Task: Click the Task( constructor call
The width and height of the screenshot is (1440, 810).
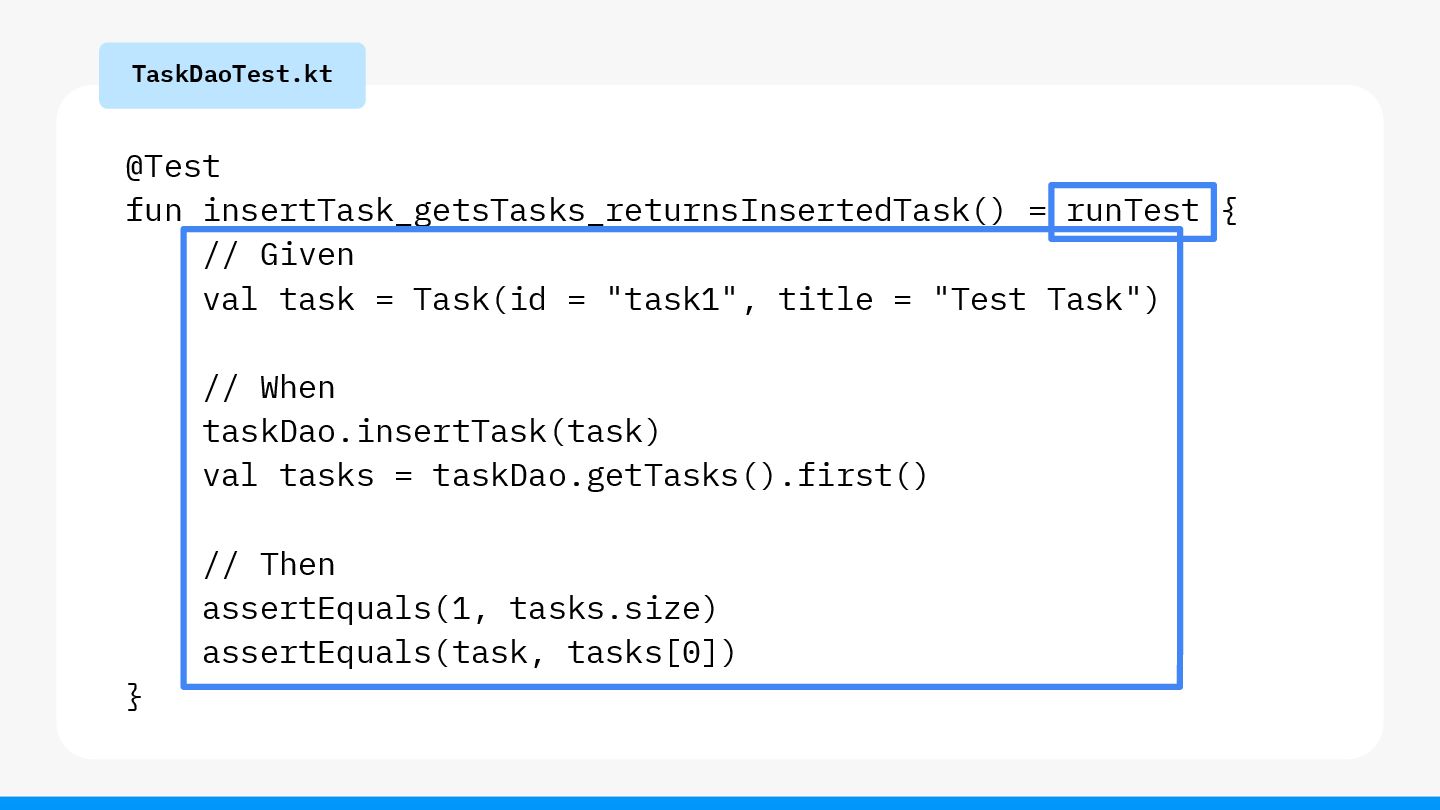Action: (x=461, y=299)
